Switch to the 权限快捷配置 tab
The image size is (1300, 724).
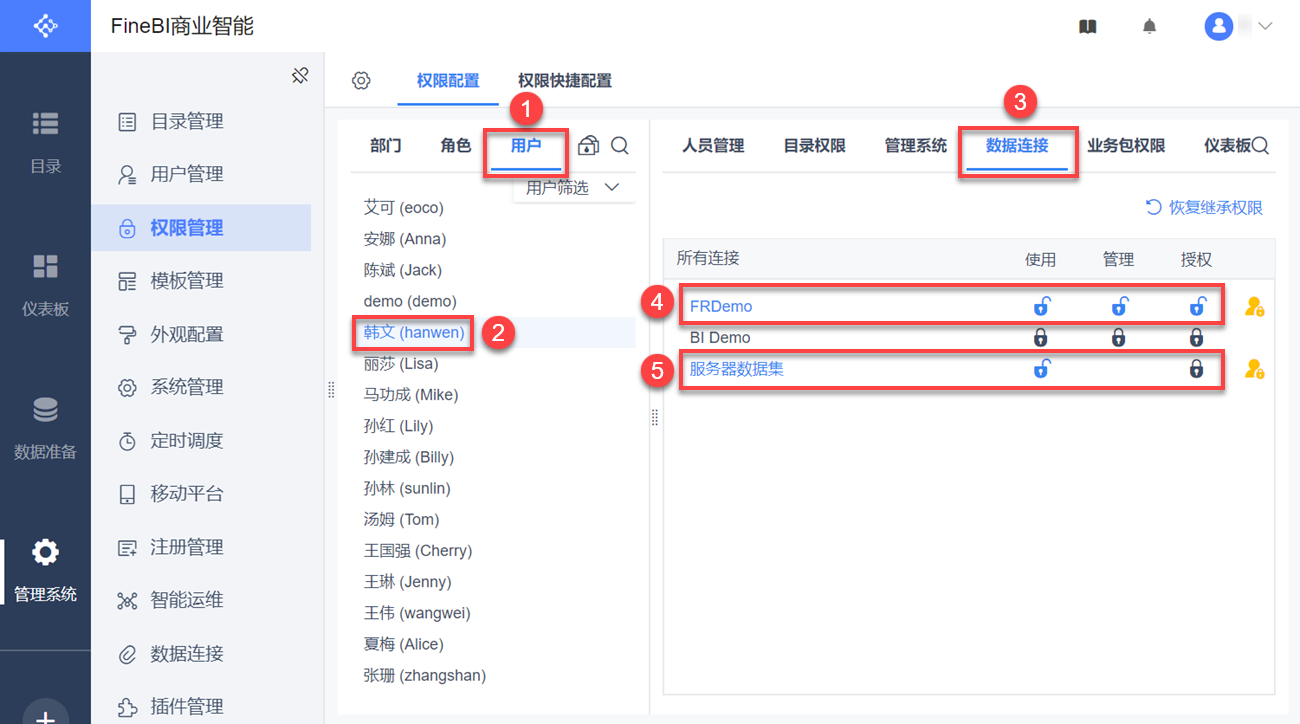pos(565,81)
